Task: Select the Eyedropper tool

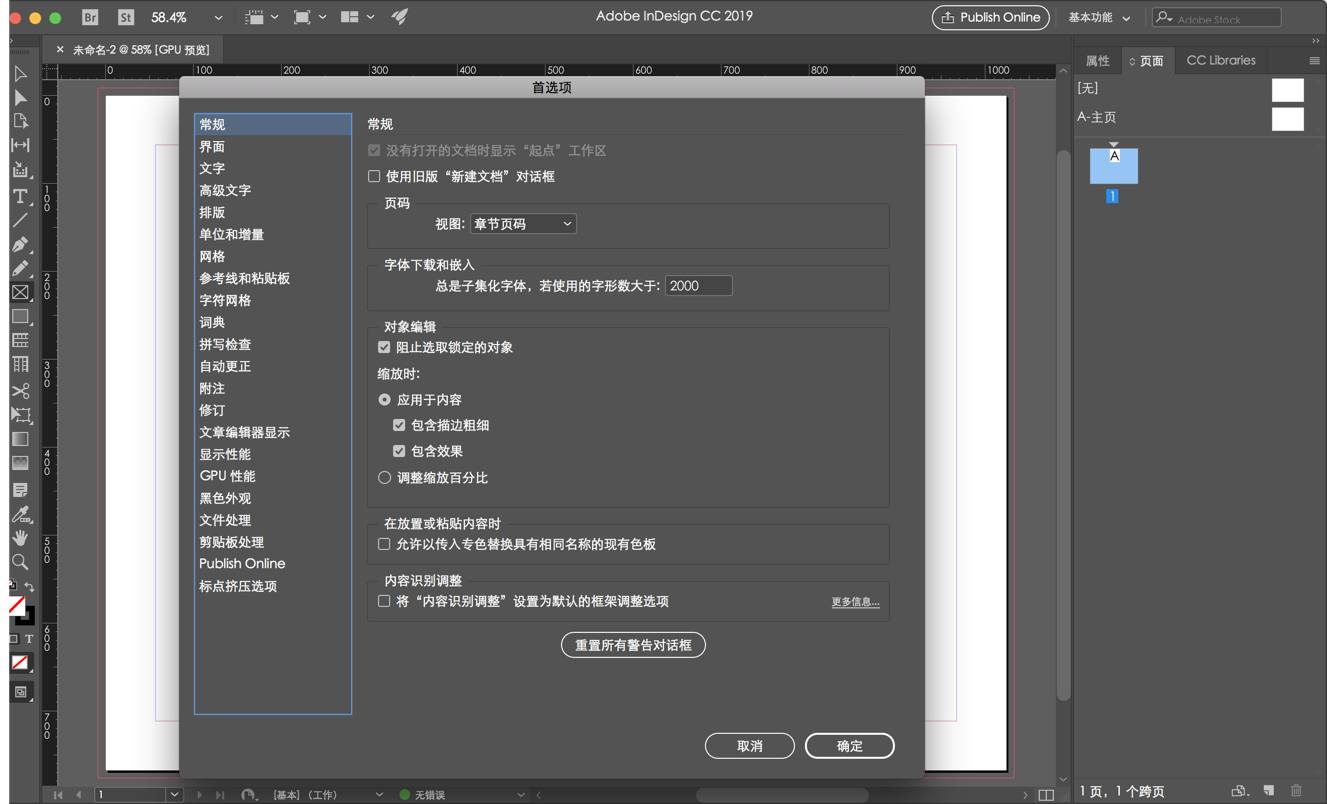Action: point(20,514)
